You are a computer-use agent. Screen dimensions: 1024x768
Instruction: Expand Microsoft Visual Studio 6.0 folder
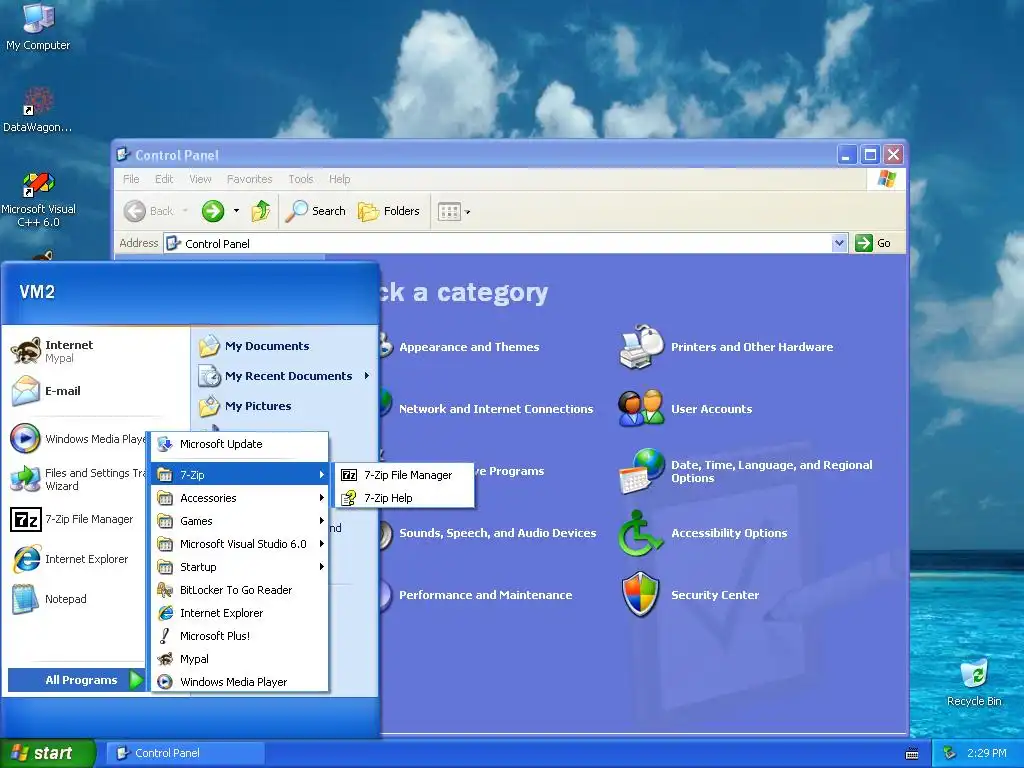[240, 543]
